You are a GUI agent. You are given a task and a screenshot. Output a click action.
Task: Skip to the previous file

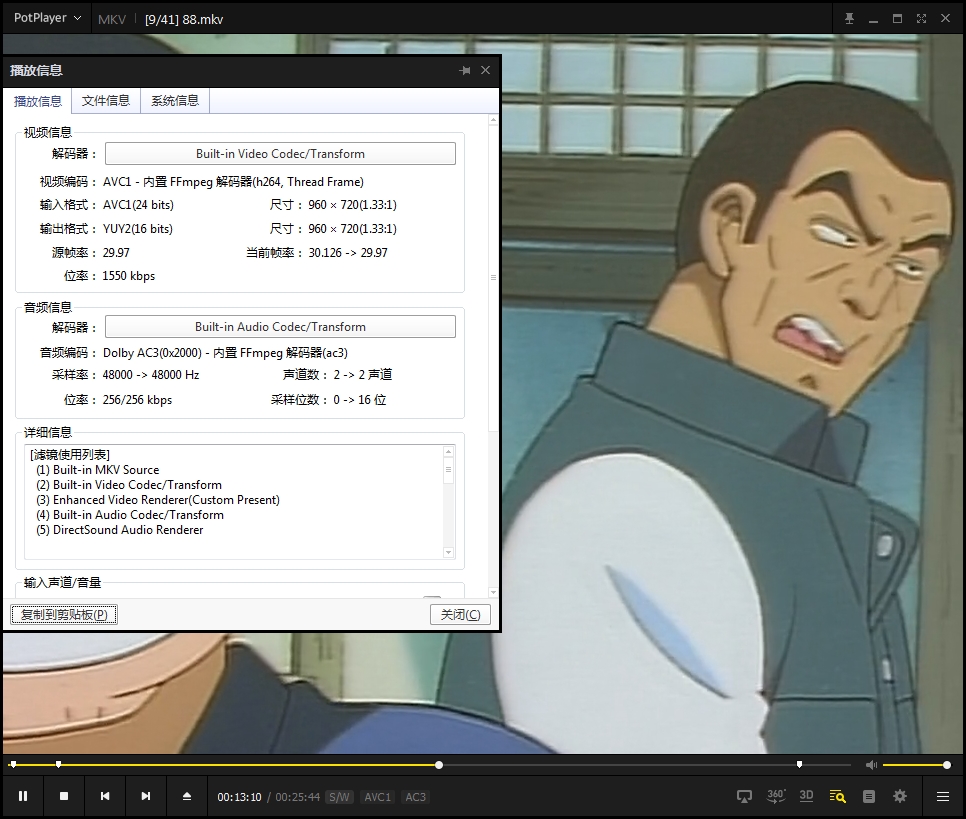[x=105, y=796]
